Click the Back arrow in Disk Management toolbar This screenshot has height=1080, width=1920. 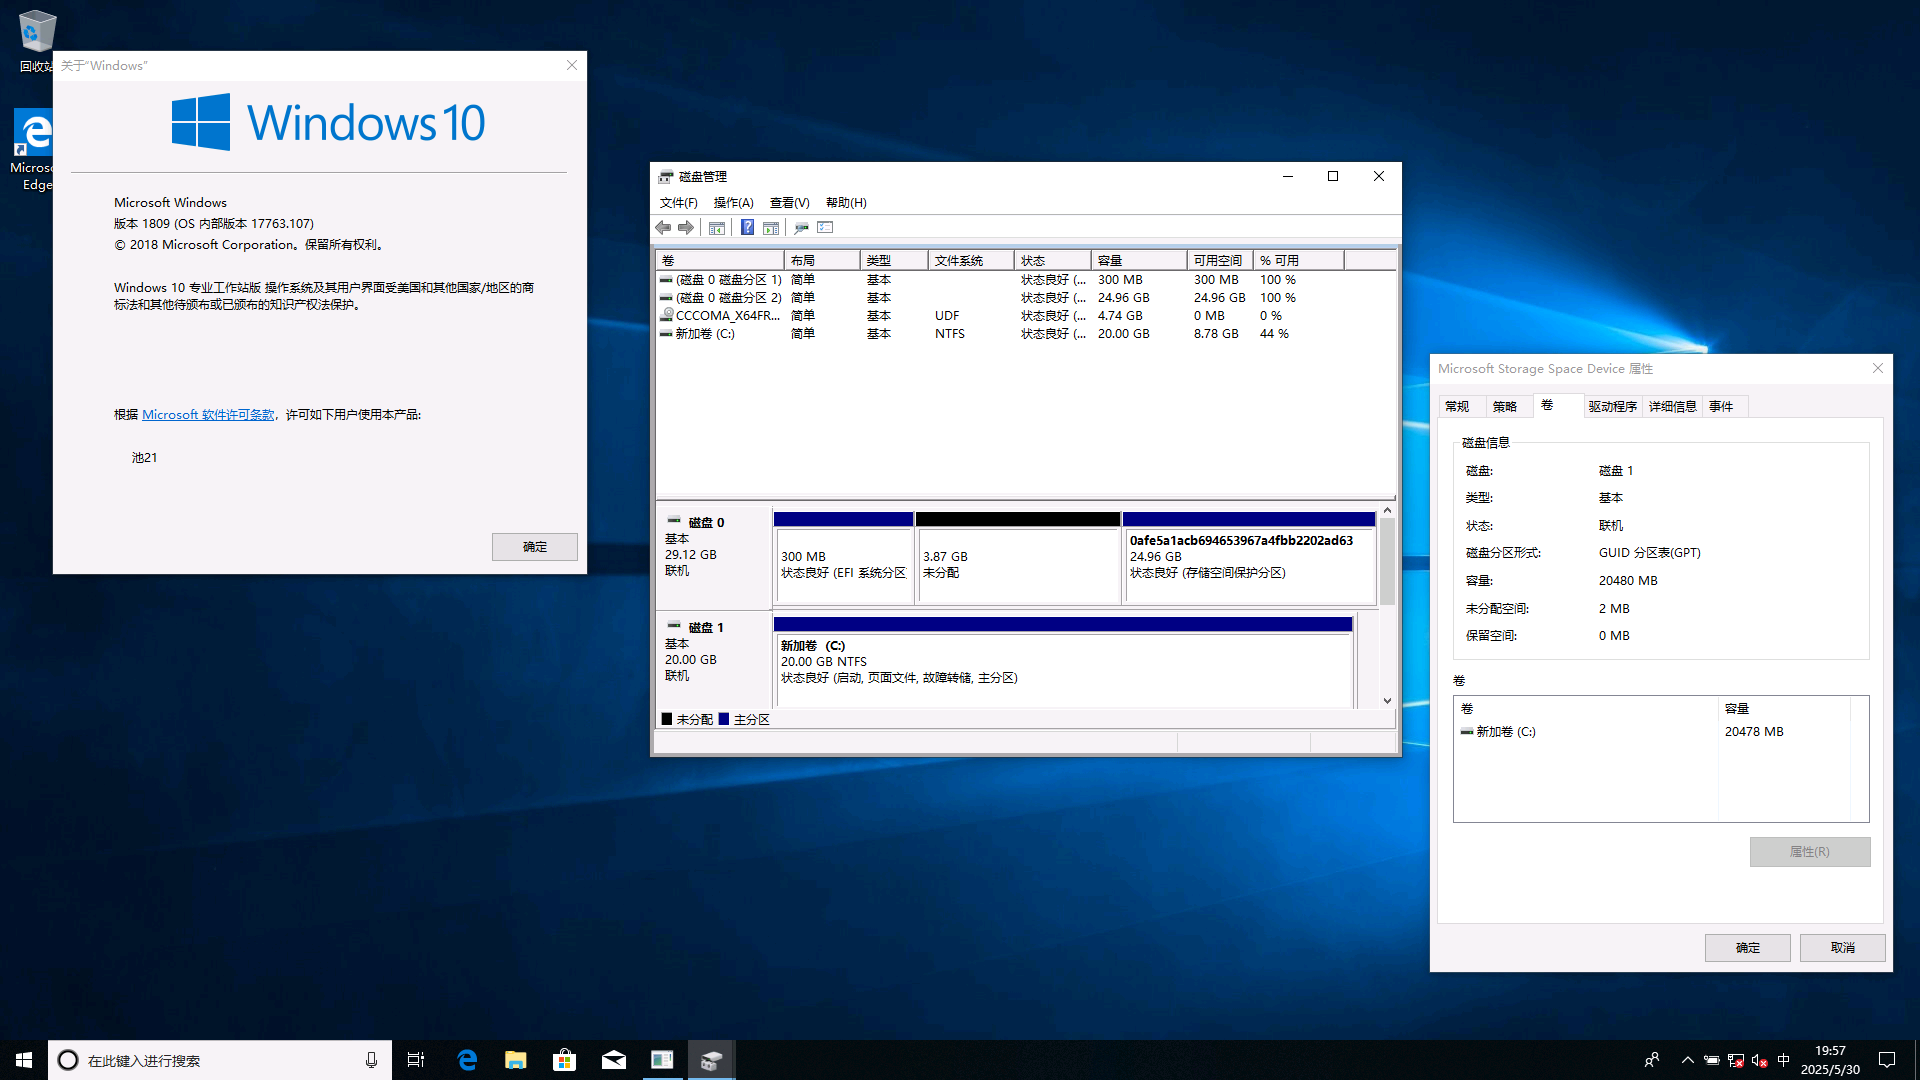tap(663, 228)
